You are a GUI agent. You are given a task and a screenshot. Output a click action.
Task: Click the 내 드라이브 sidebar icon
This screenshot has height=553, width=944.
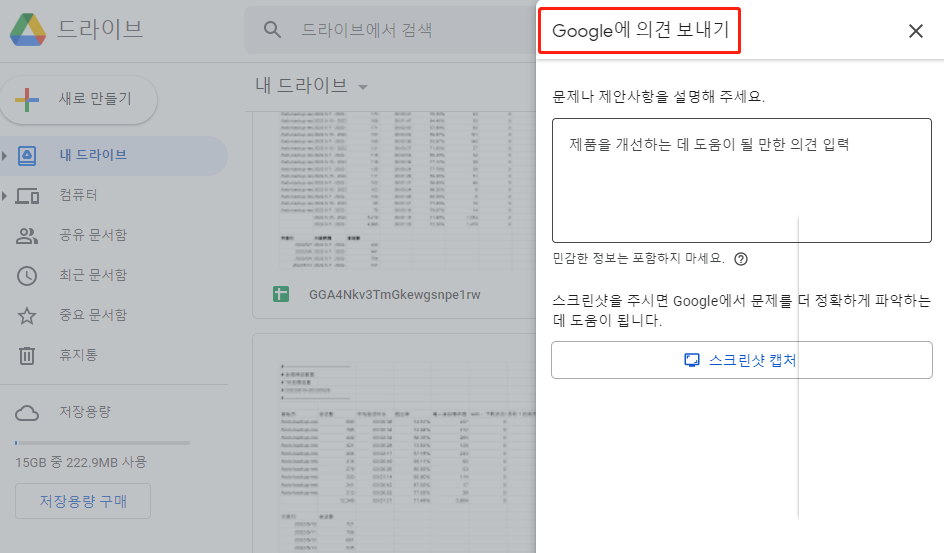click(x=26, y=155)
